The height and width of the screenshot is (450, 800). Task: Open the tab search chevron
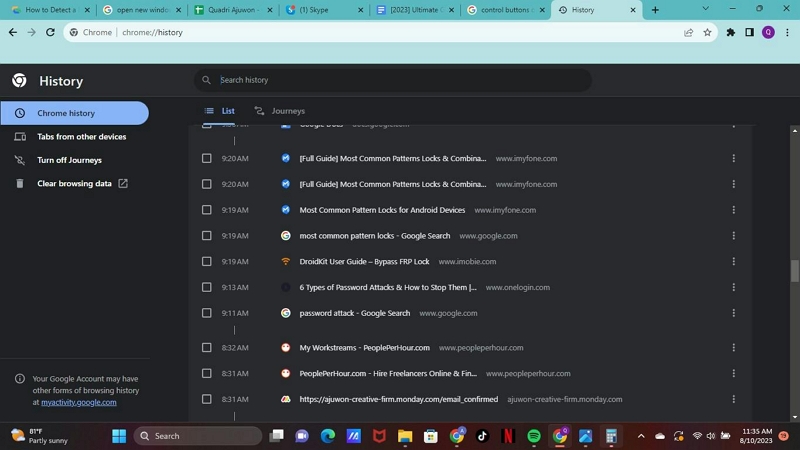coord(706,9)
